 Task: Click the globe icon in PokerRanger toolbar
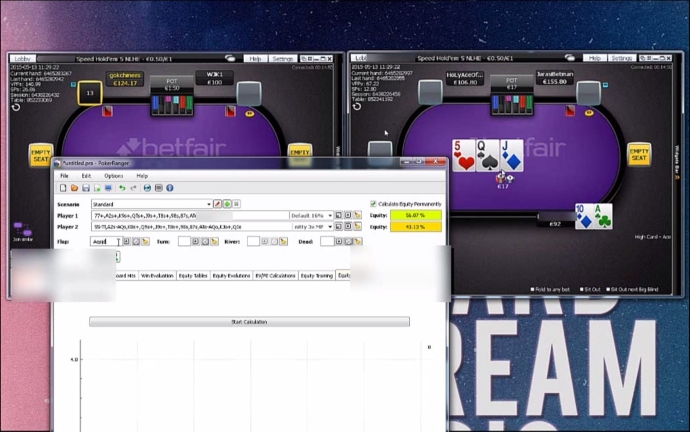[x=147, y=188]
